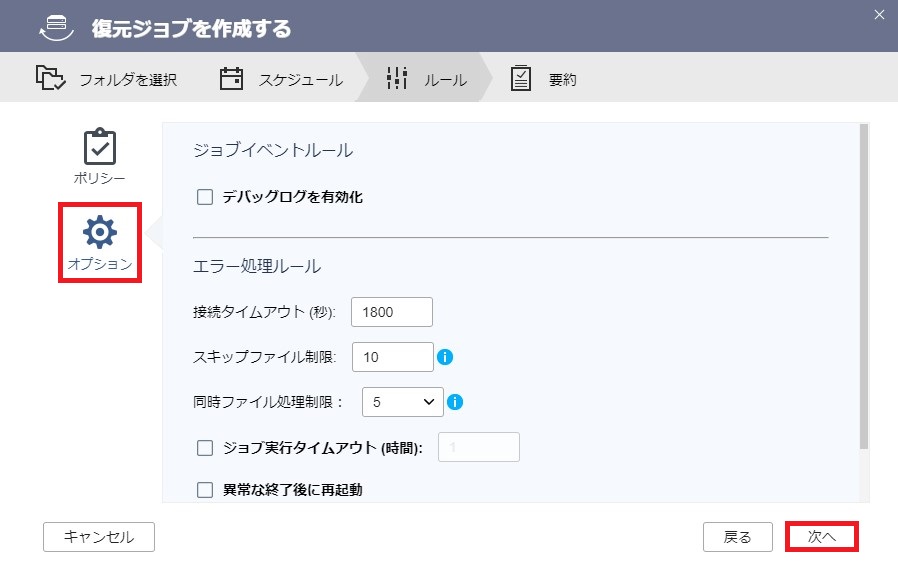
Task: Click the ルール sliders icon
Action: point(397,79)
